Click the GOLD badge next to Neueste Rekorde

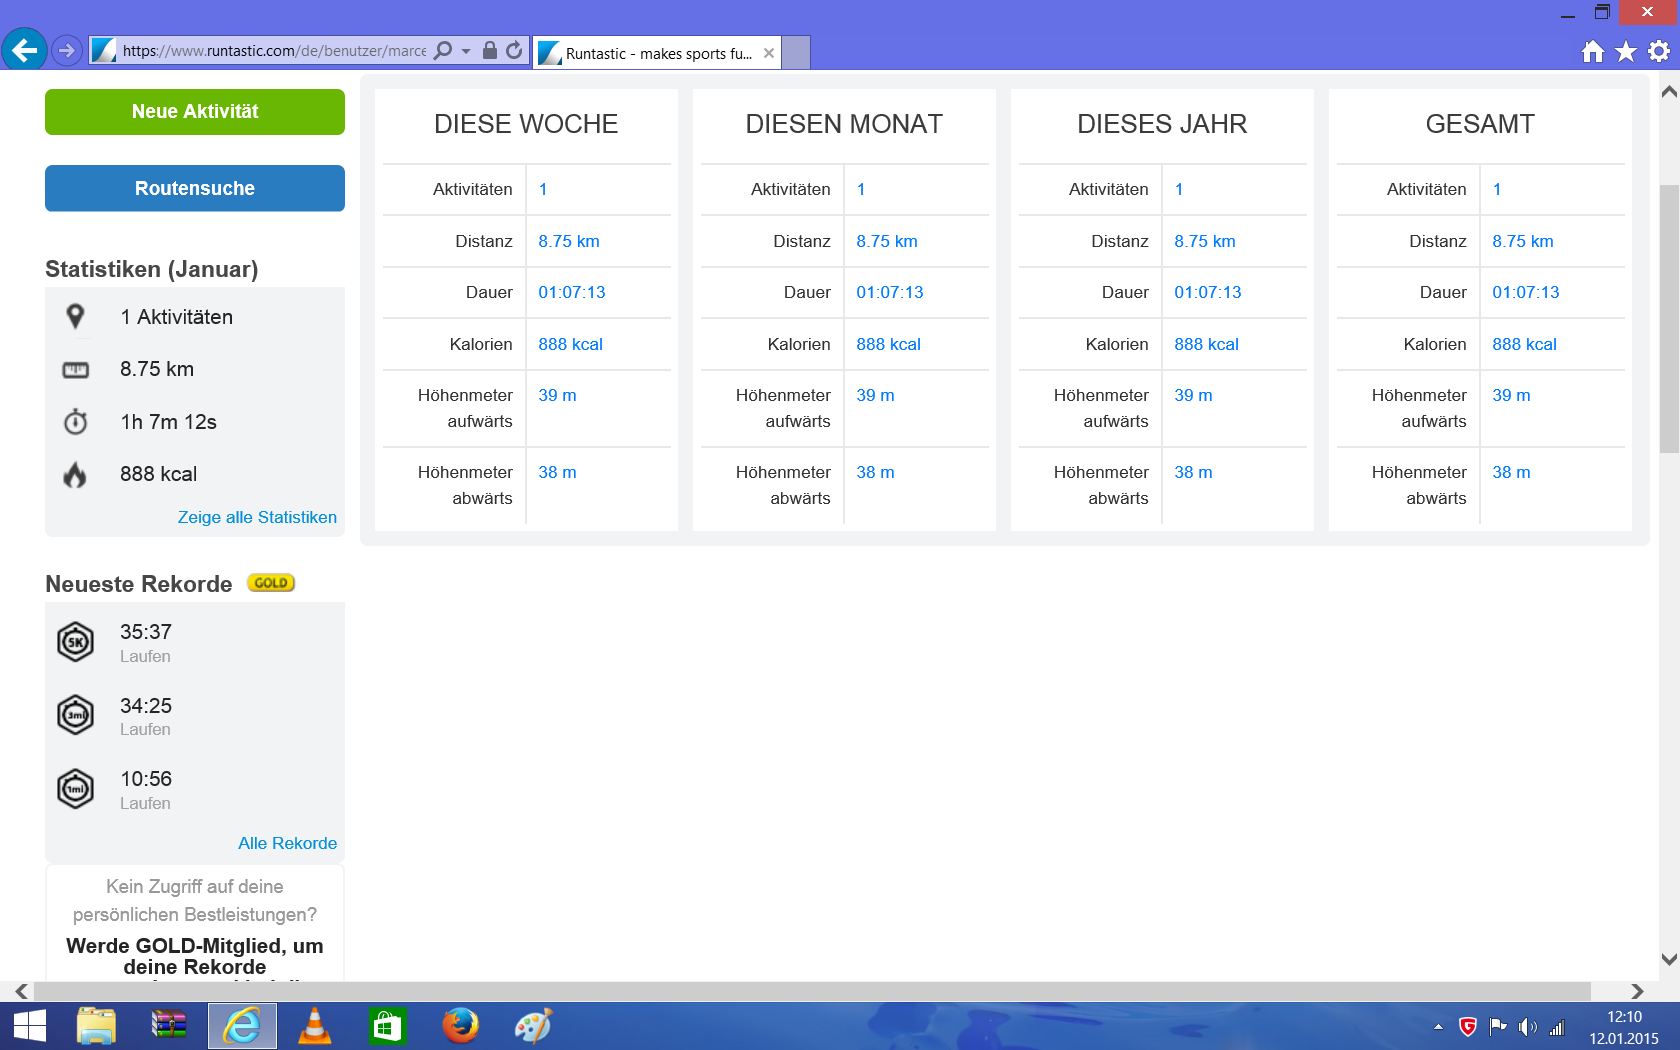(x=271, y=583)
